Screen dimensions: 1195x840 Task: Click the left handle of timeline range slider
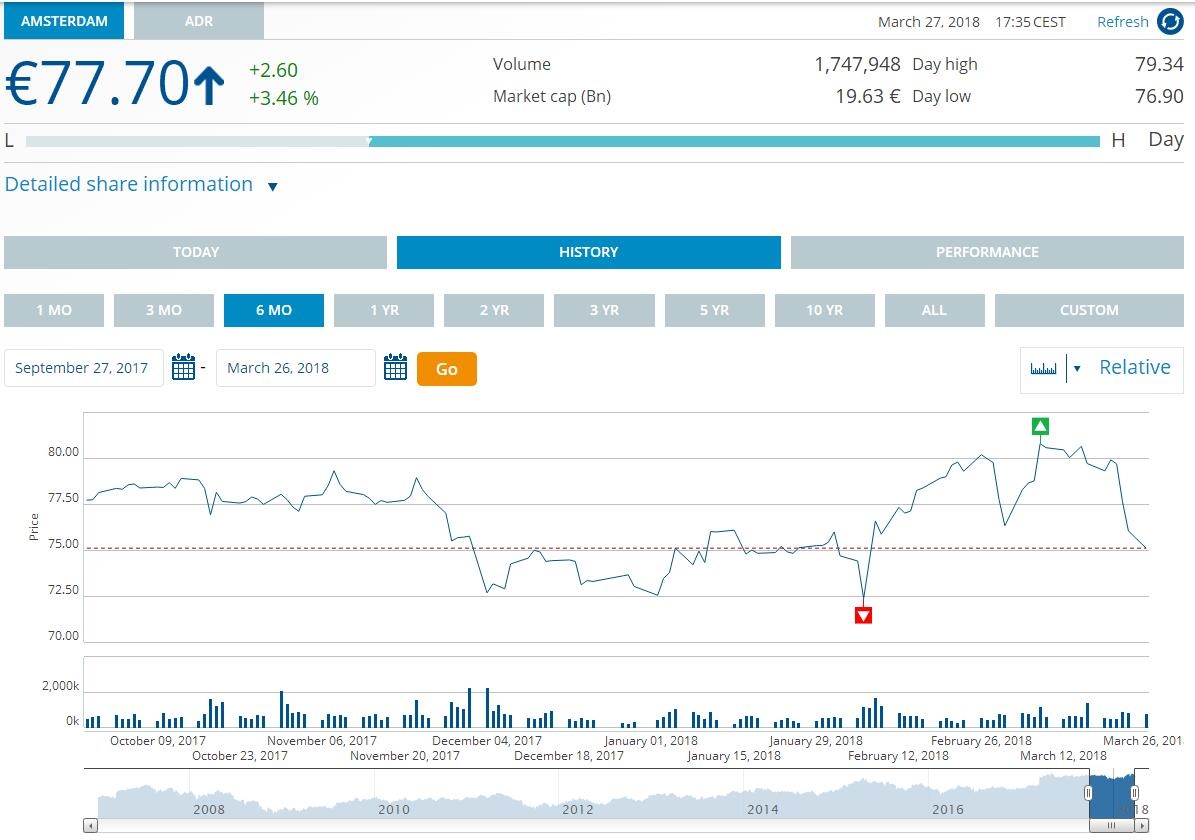tap(1089, 793)
